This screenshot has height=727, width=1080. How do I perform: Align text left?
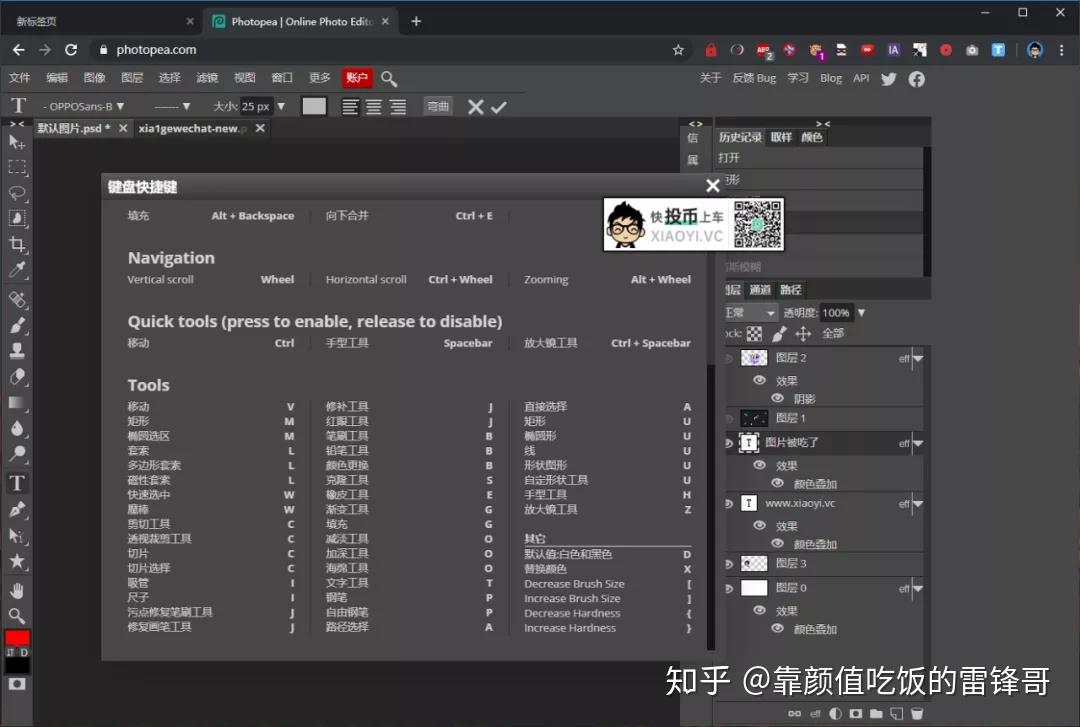point(351,107)
